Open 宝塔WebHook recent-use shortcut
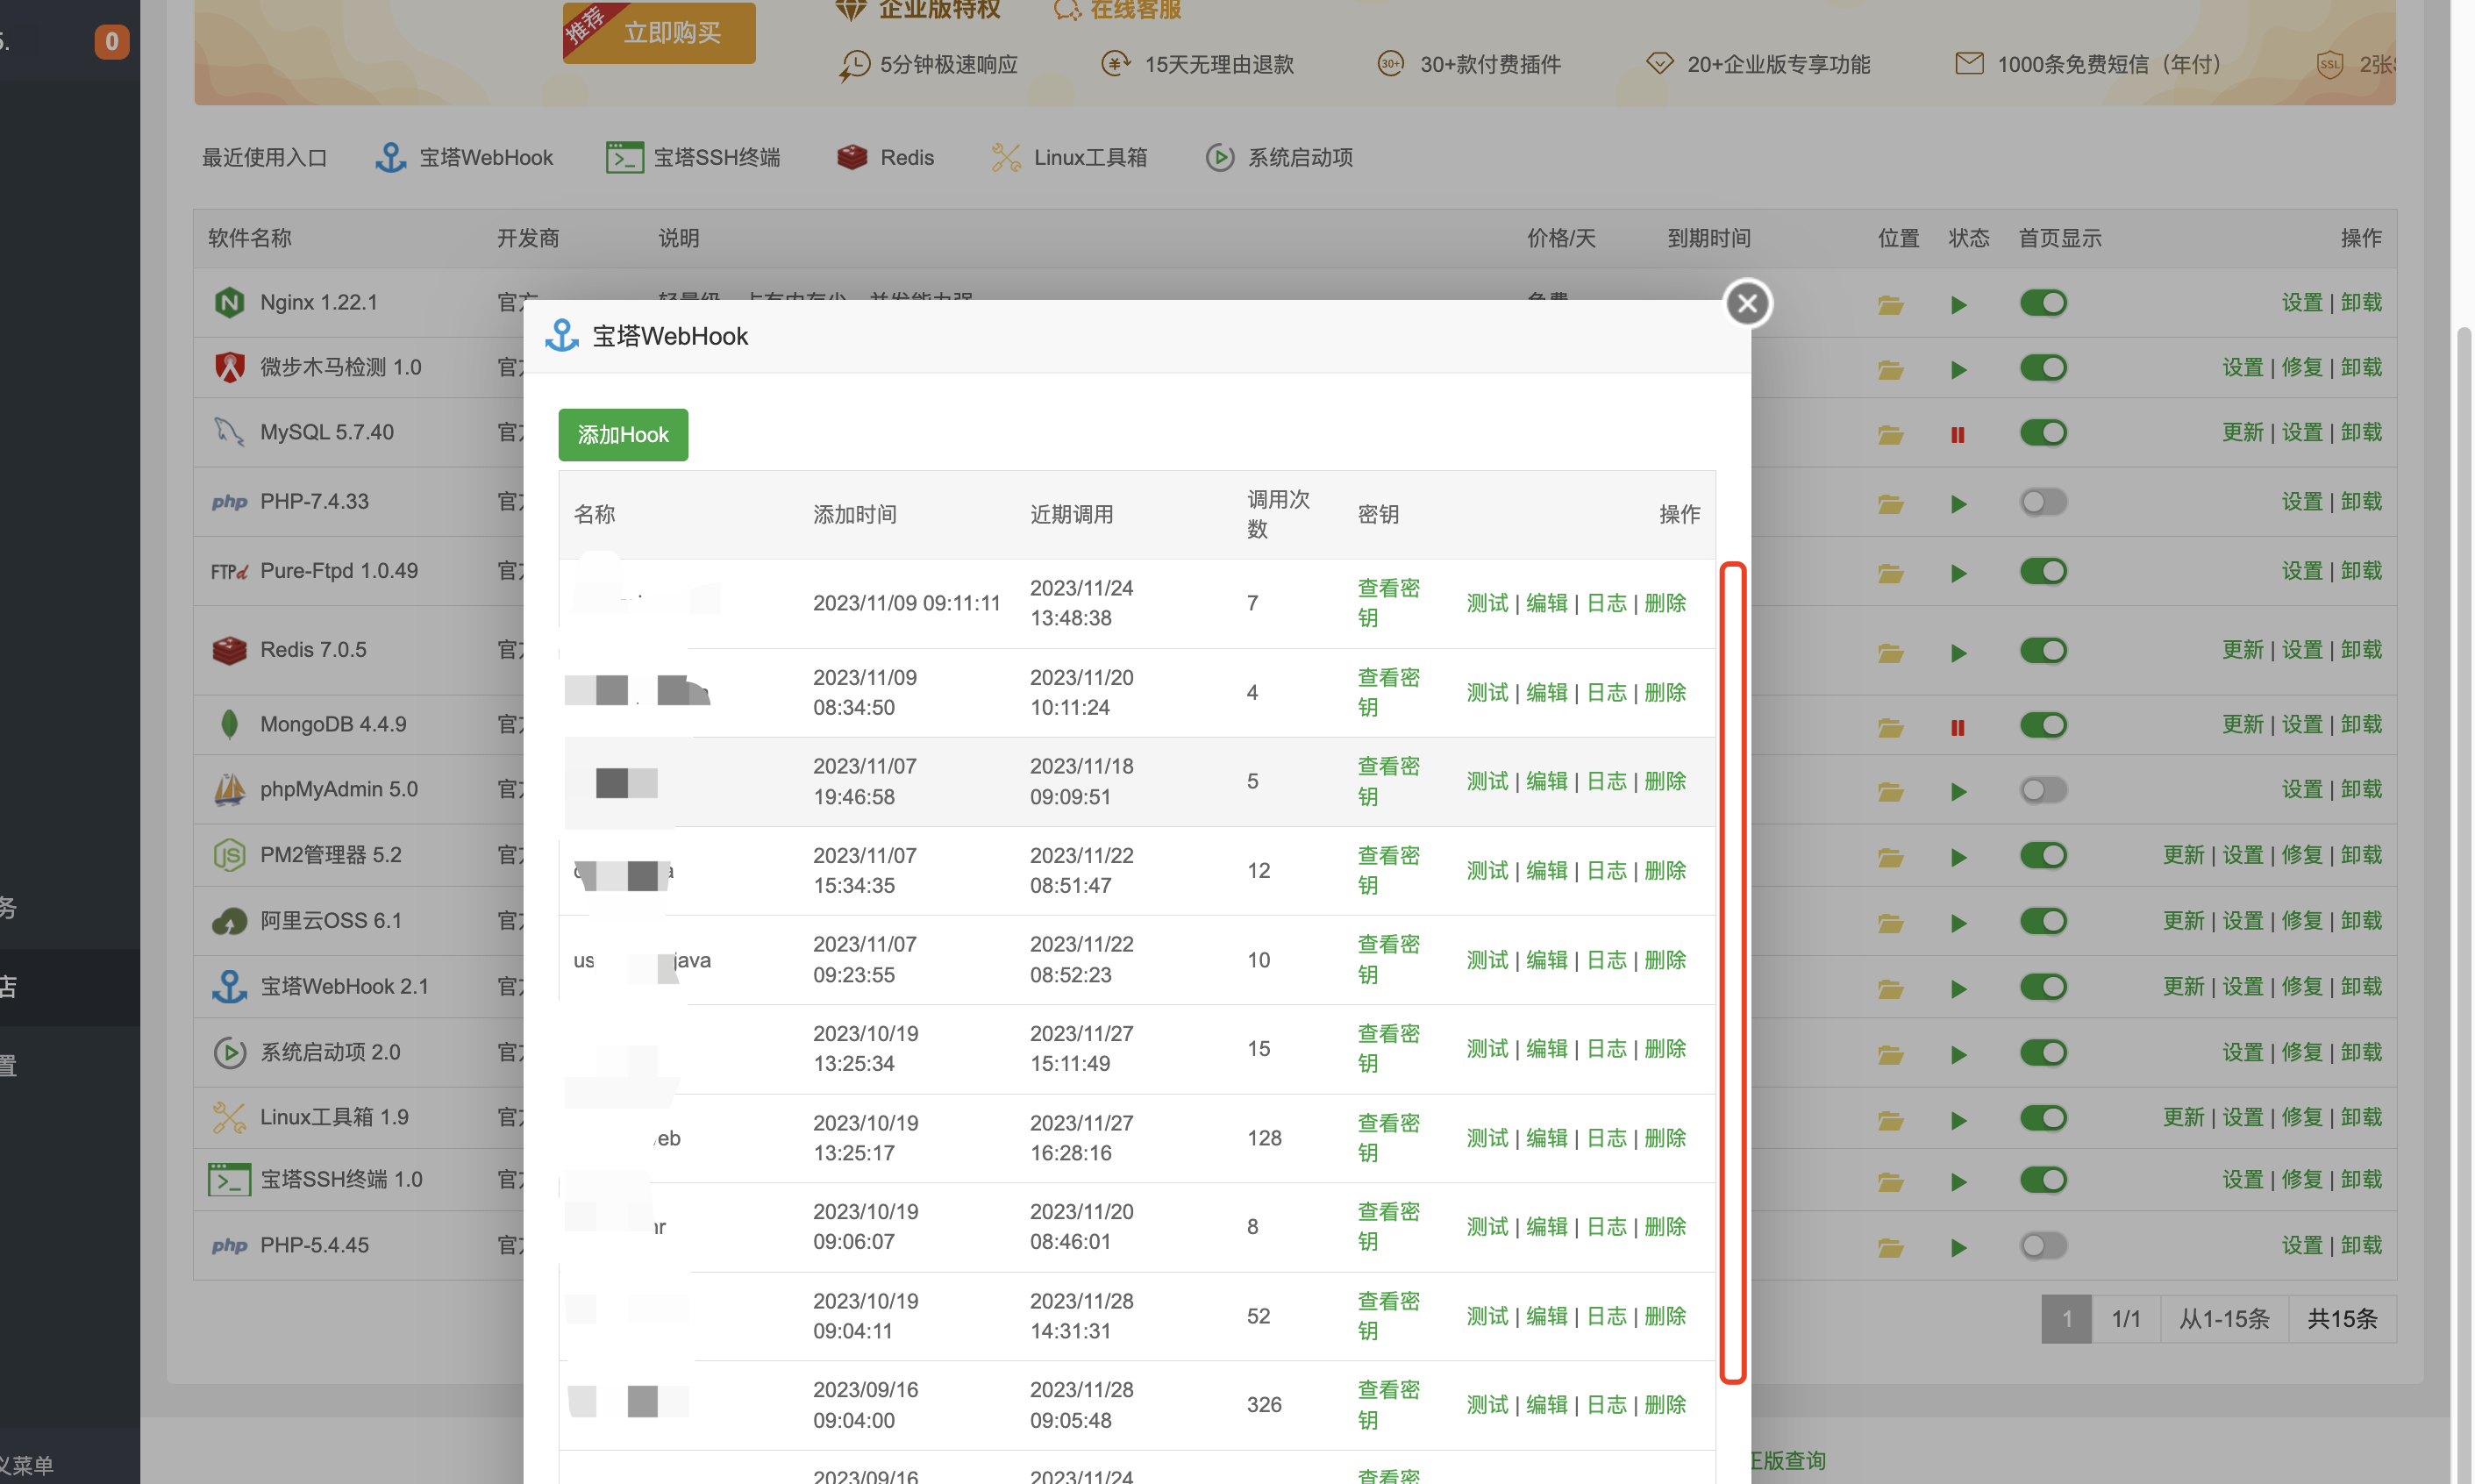 [x=464, y=157]
